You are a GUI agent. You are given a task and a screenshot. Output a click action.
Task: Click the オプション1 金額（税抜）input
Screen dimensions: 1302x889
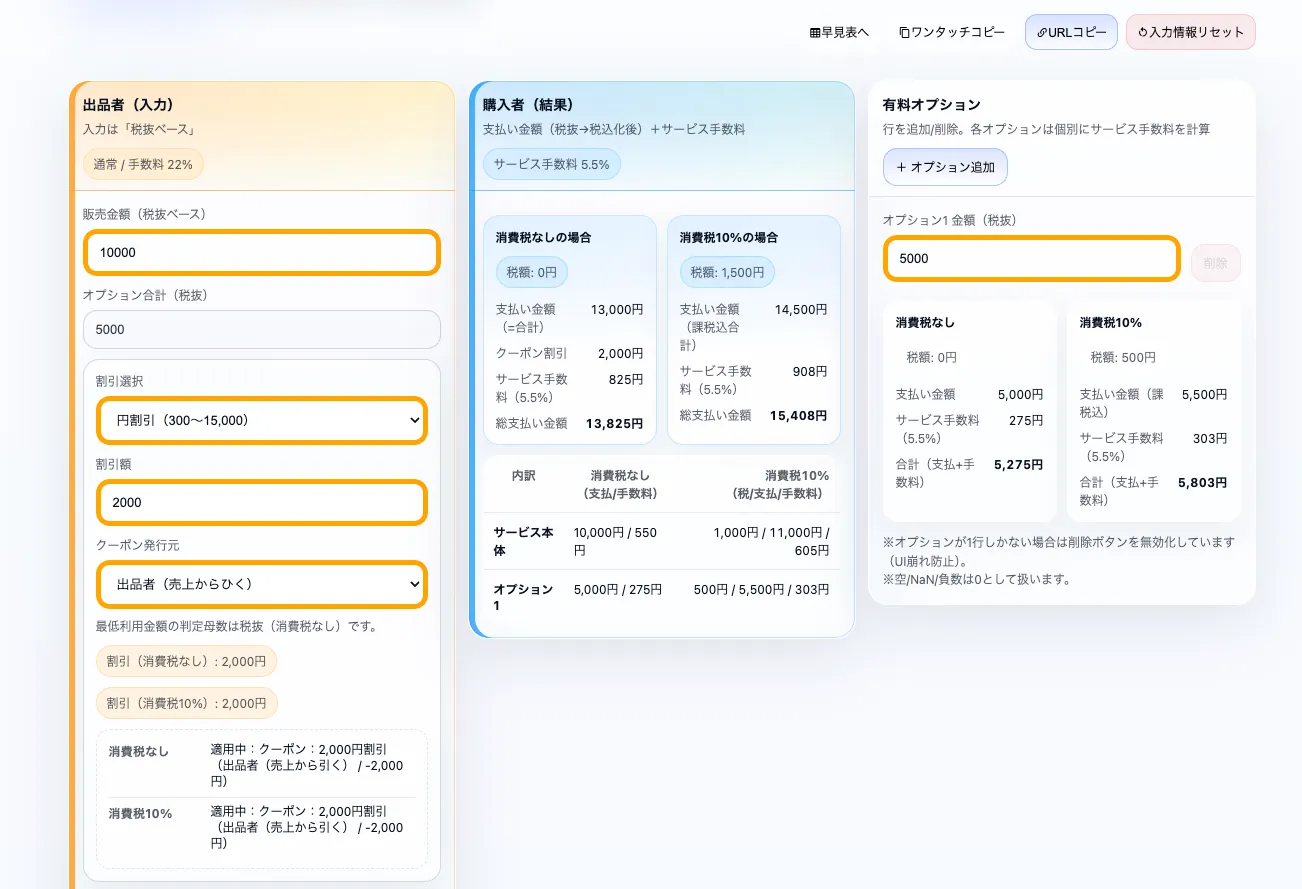tap(1031, 258)
